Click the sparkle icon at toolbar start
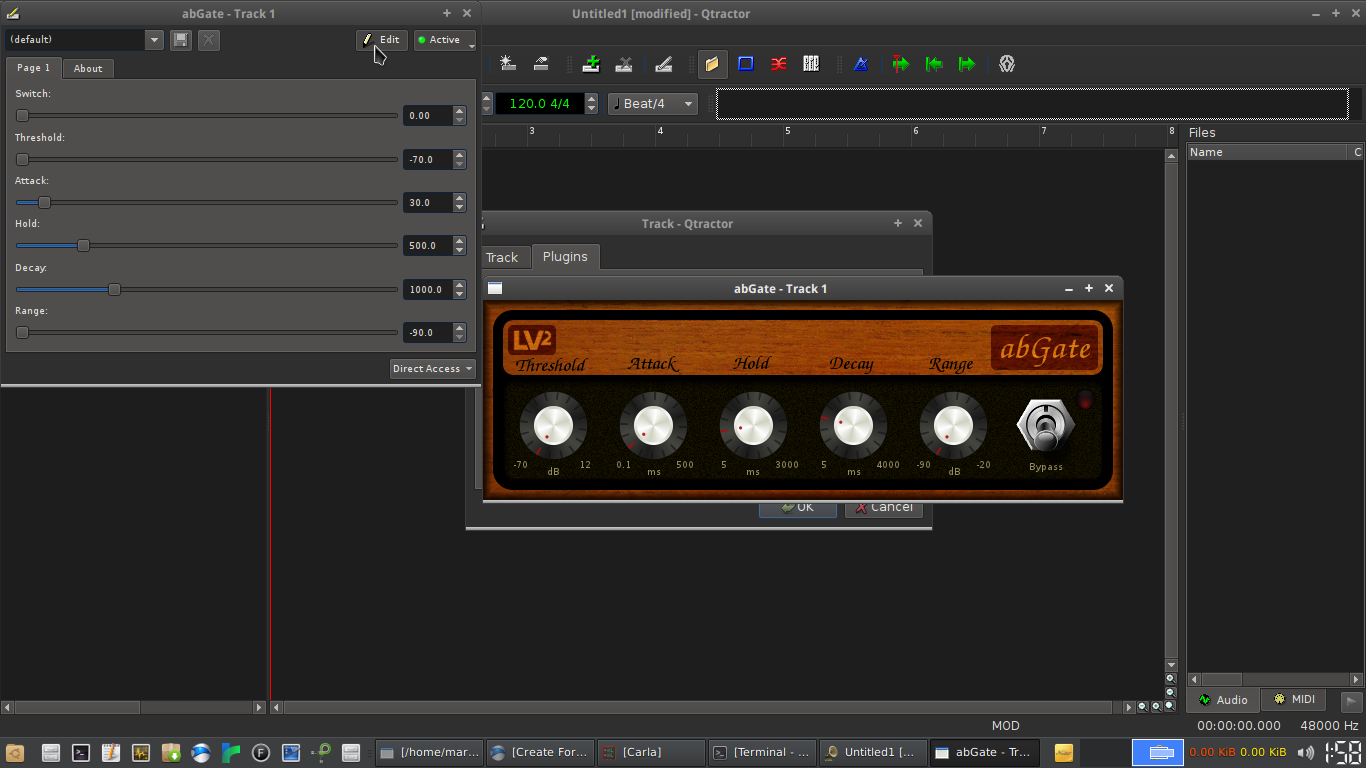This screenshot has width=1366, height=768. [508, 64]
